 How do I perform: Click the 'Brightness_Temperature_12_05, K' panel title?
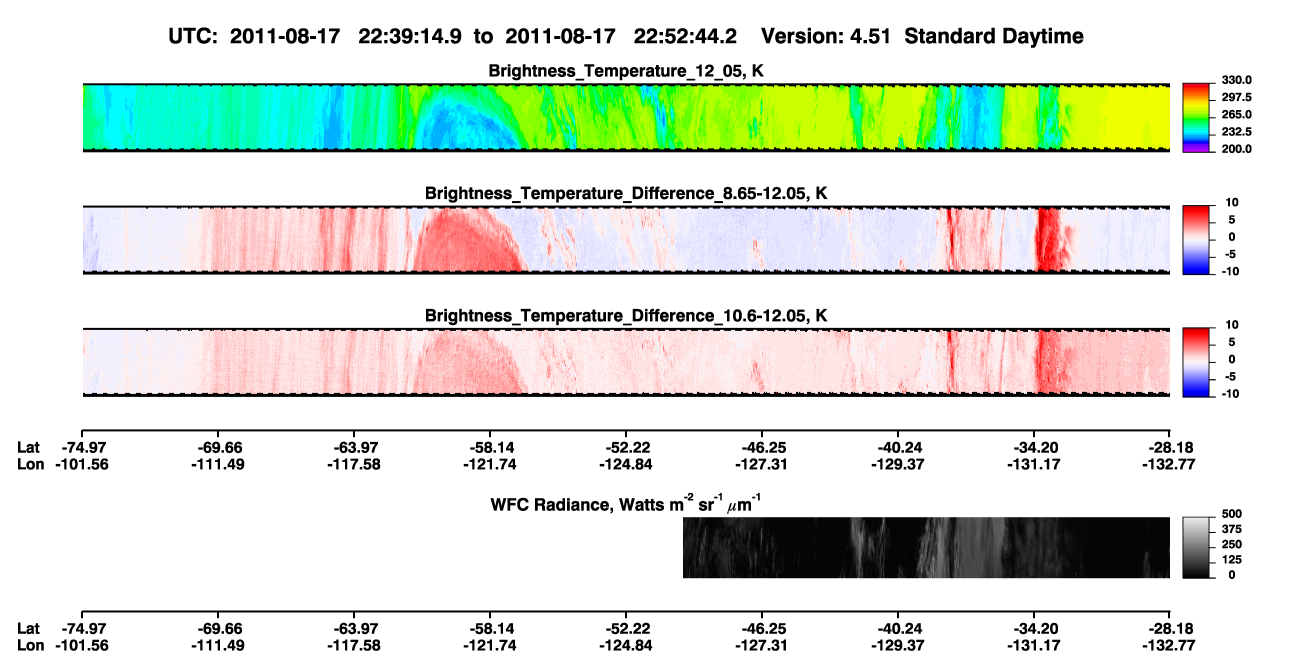[626, 71]
